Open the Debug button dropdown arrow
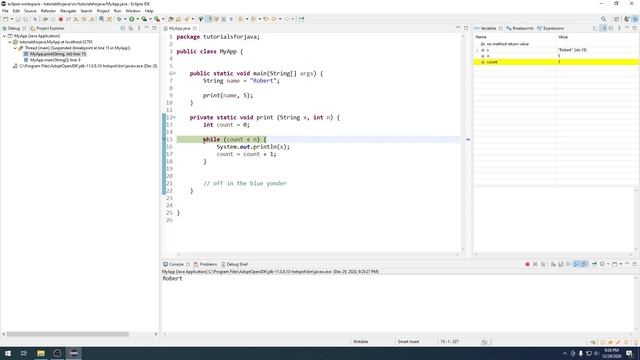Screen dimensions: 640x360 coord(124,19)
